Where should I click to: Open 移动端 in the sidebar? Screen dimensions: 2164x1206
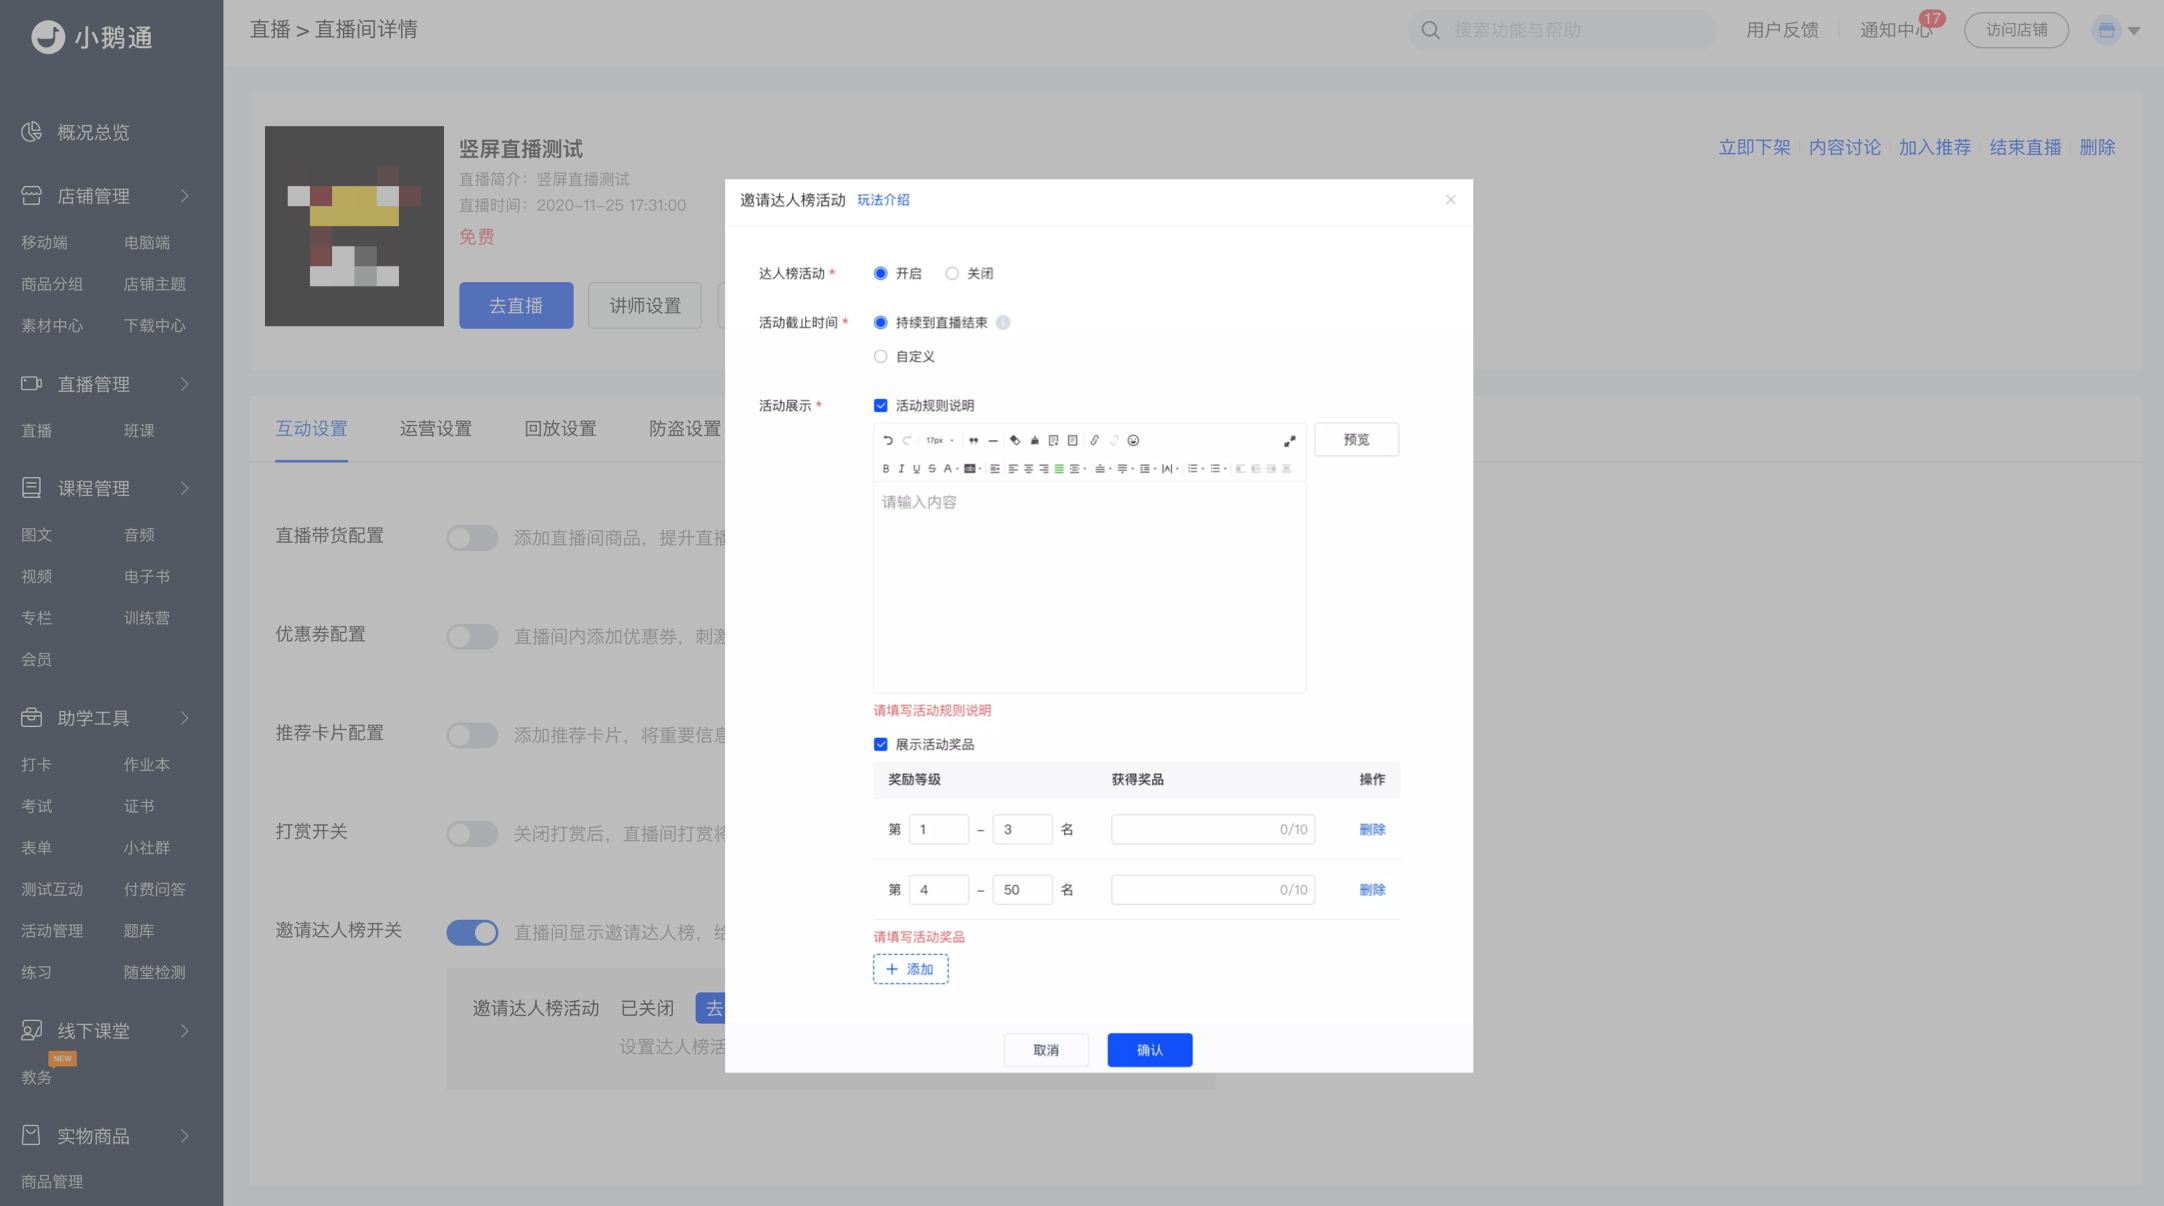tap(45, 242)
